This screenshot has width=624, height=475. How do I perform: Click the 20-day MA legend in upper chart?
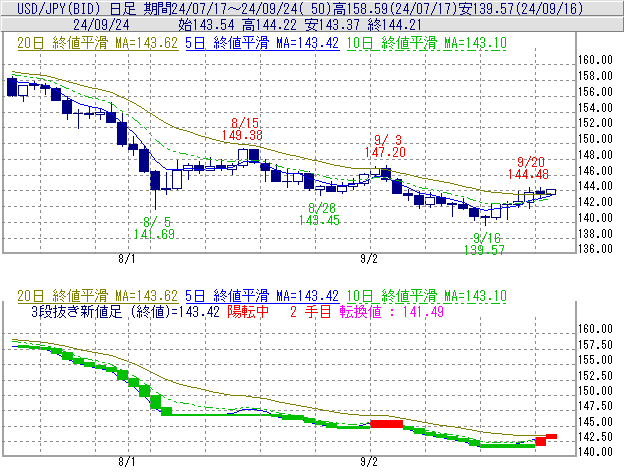[98, 43]
